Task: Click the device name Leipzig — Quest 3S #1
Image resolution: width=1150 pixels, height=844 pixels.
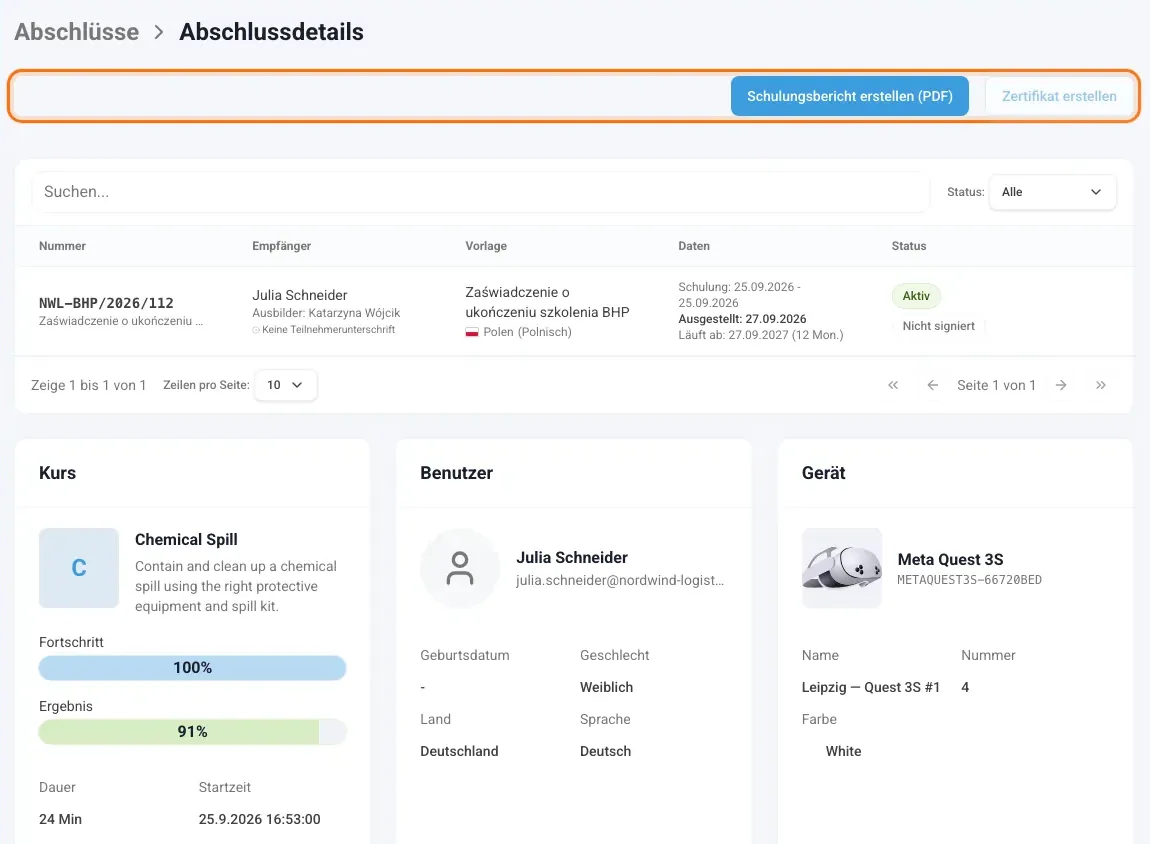Action: (x=870, y=687)
